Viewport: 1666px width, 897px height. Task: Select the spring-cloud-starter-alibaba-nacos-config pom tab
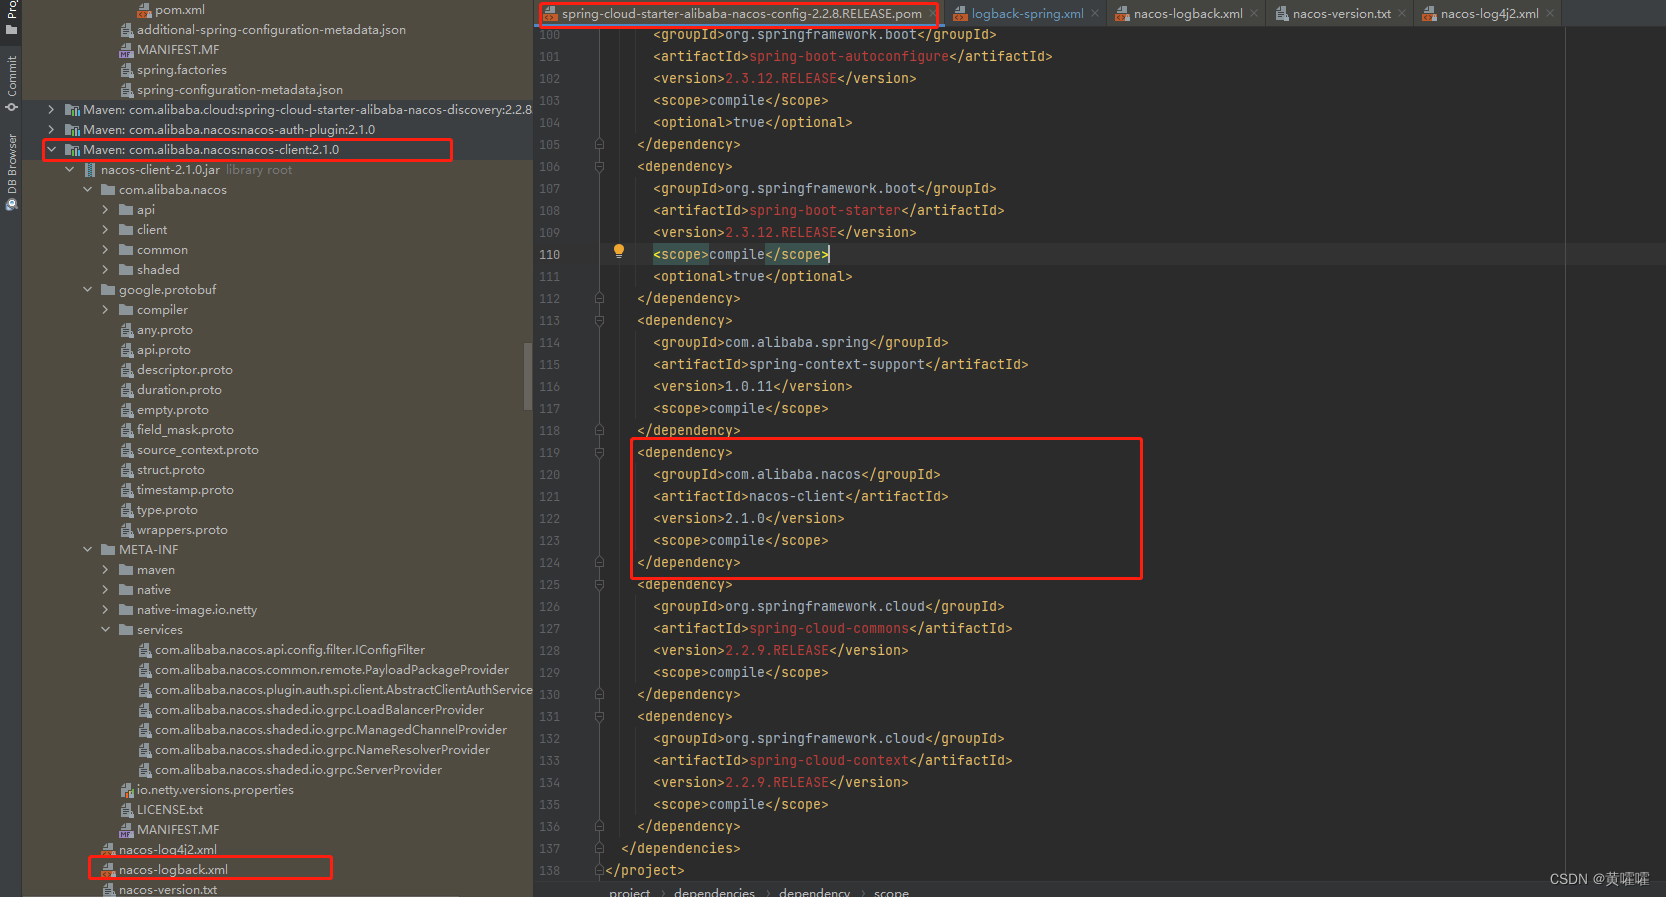[741, 14]
